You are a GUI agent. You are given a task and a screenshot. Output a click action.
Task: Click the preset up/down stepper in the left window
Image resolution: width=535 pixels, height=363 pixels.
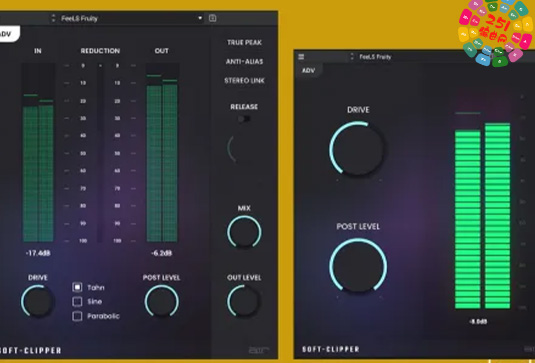(53, 18)
